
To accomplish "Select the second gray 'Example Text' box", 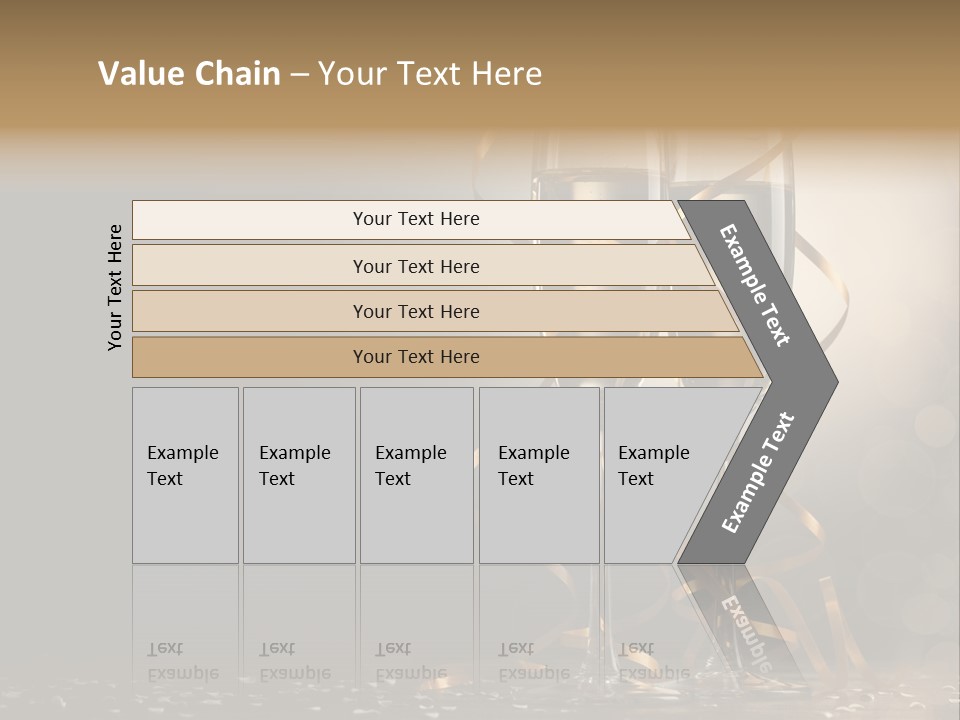I will [x=299, y=475].
